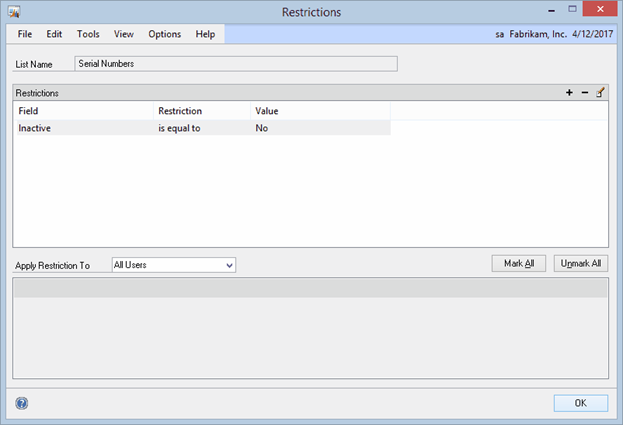Open the Help menu
This screenshot has width=624, height=426.
(205, 34)
